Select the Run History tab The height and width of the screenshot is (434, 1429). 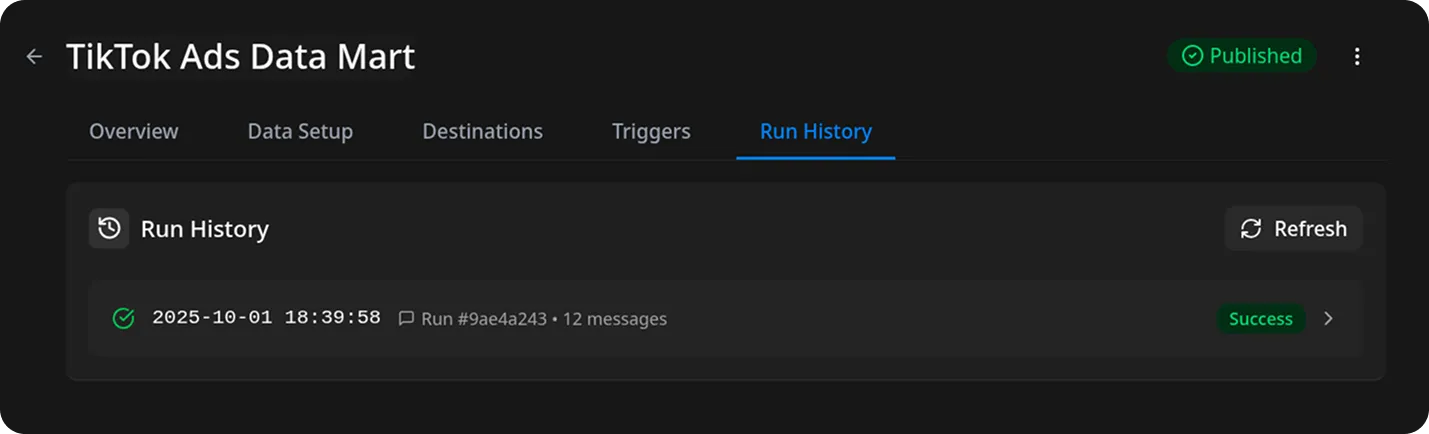pyautogui.click(x=816, y=131)
